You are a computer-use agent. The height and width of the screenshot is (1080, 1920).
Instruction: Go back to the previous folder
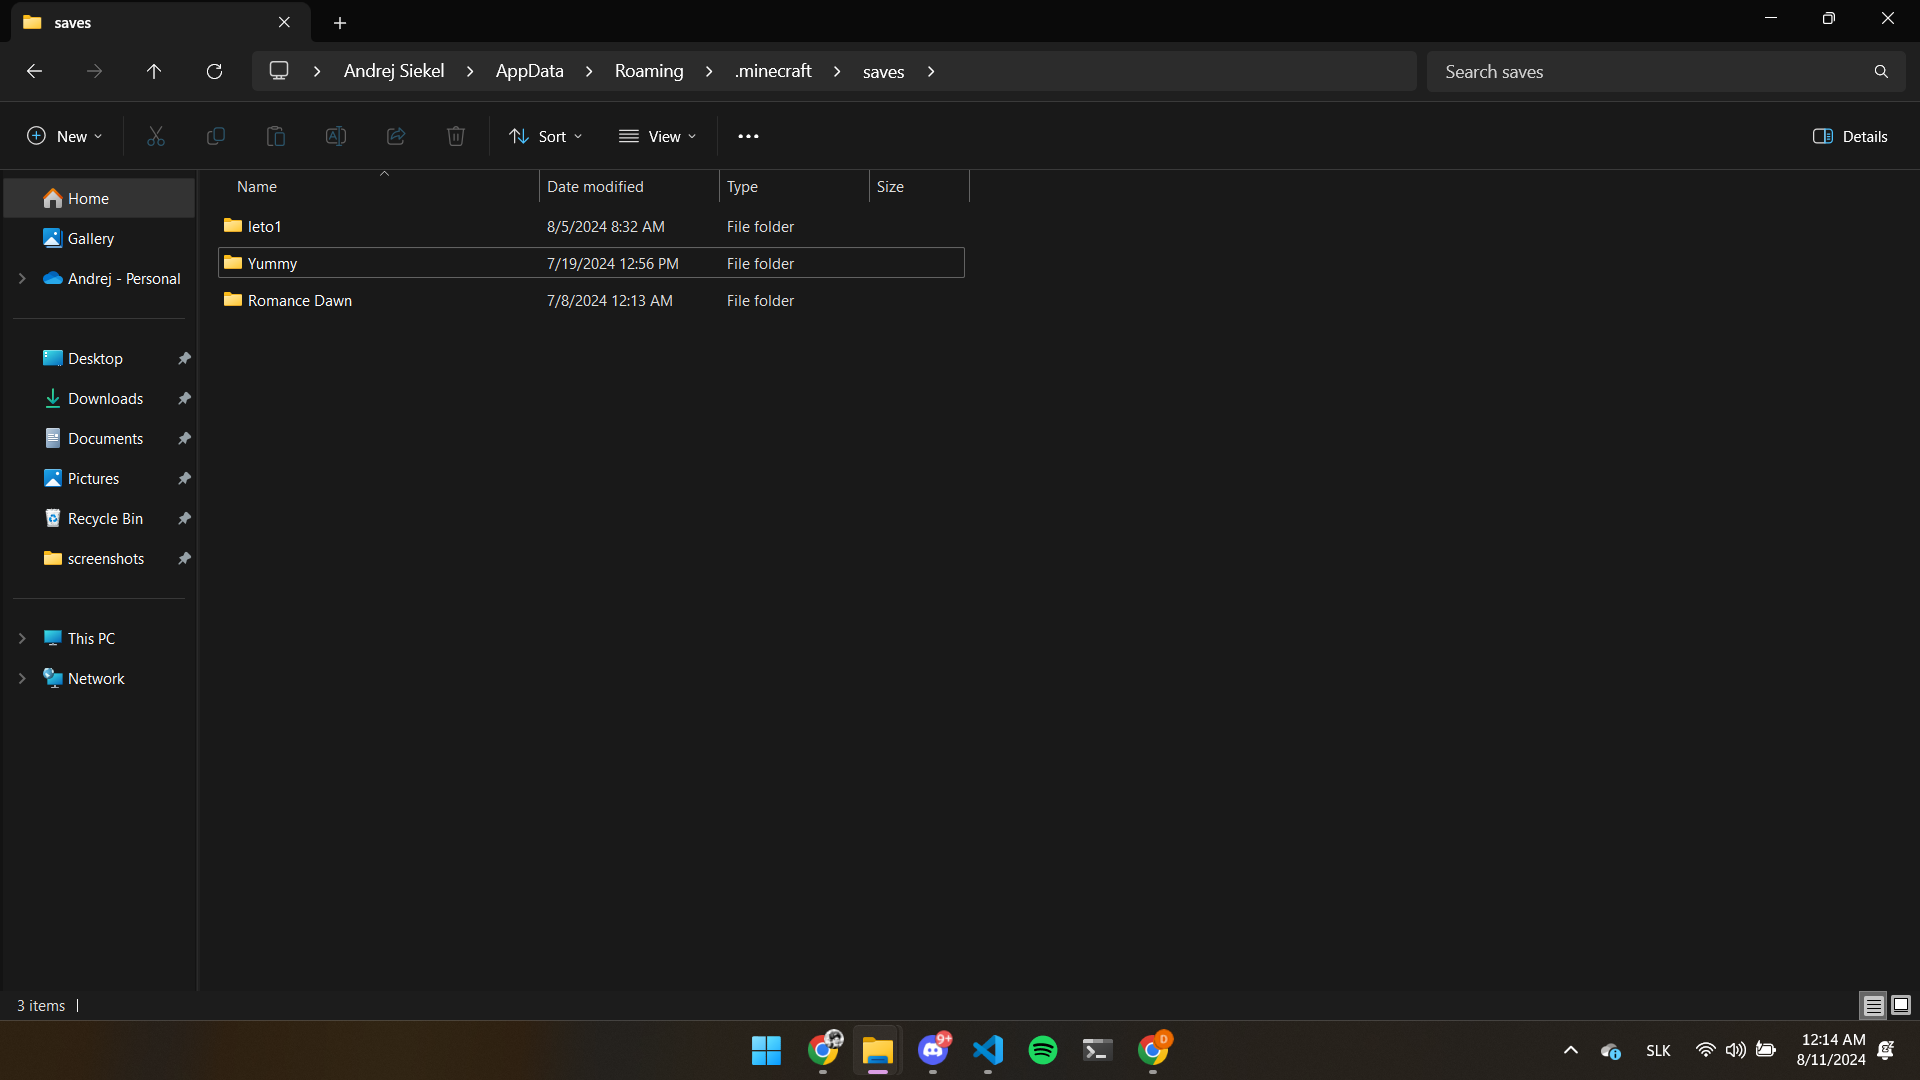point(34,71)
